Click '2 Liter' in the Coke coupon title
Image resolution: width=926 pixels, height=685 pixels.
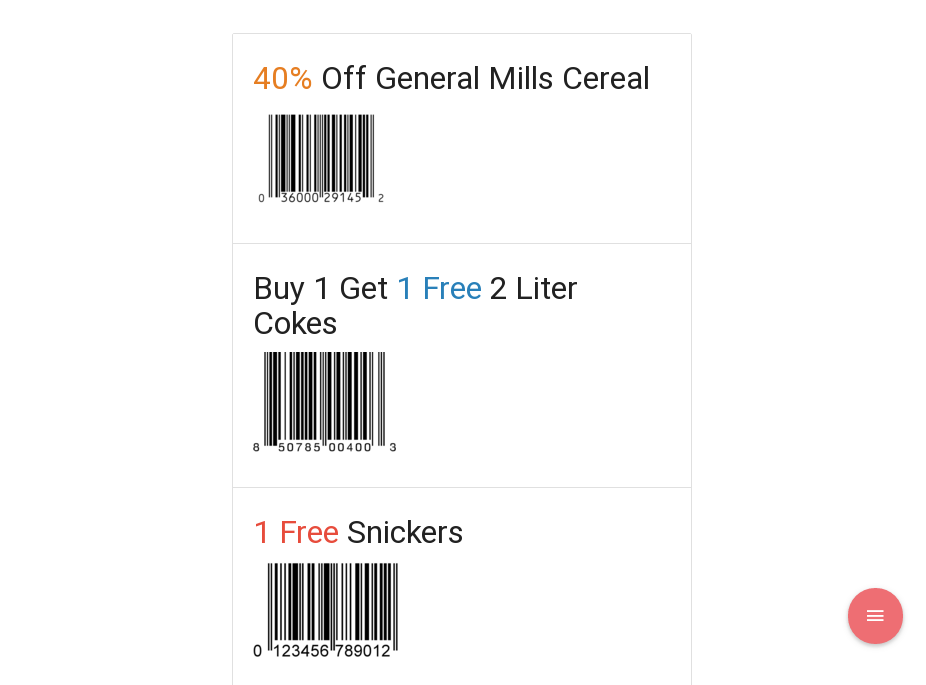click(533, 288)
